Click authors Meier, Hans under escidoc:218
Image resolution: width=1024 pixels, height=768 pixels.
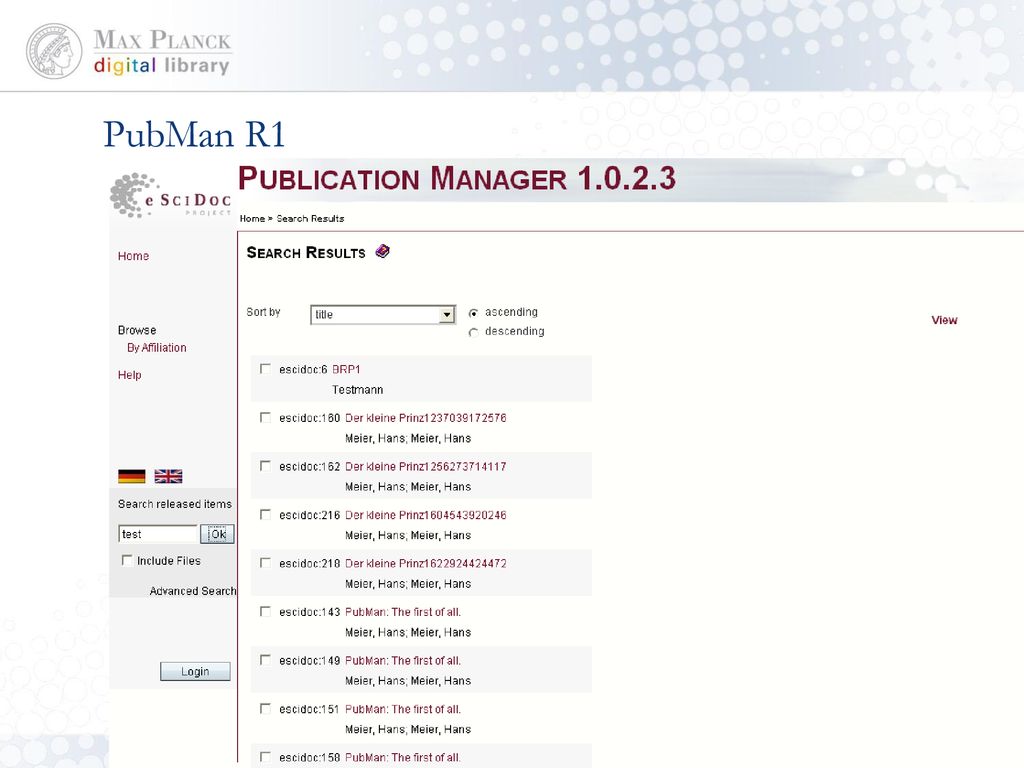(408, 584)
